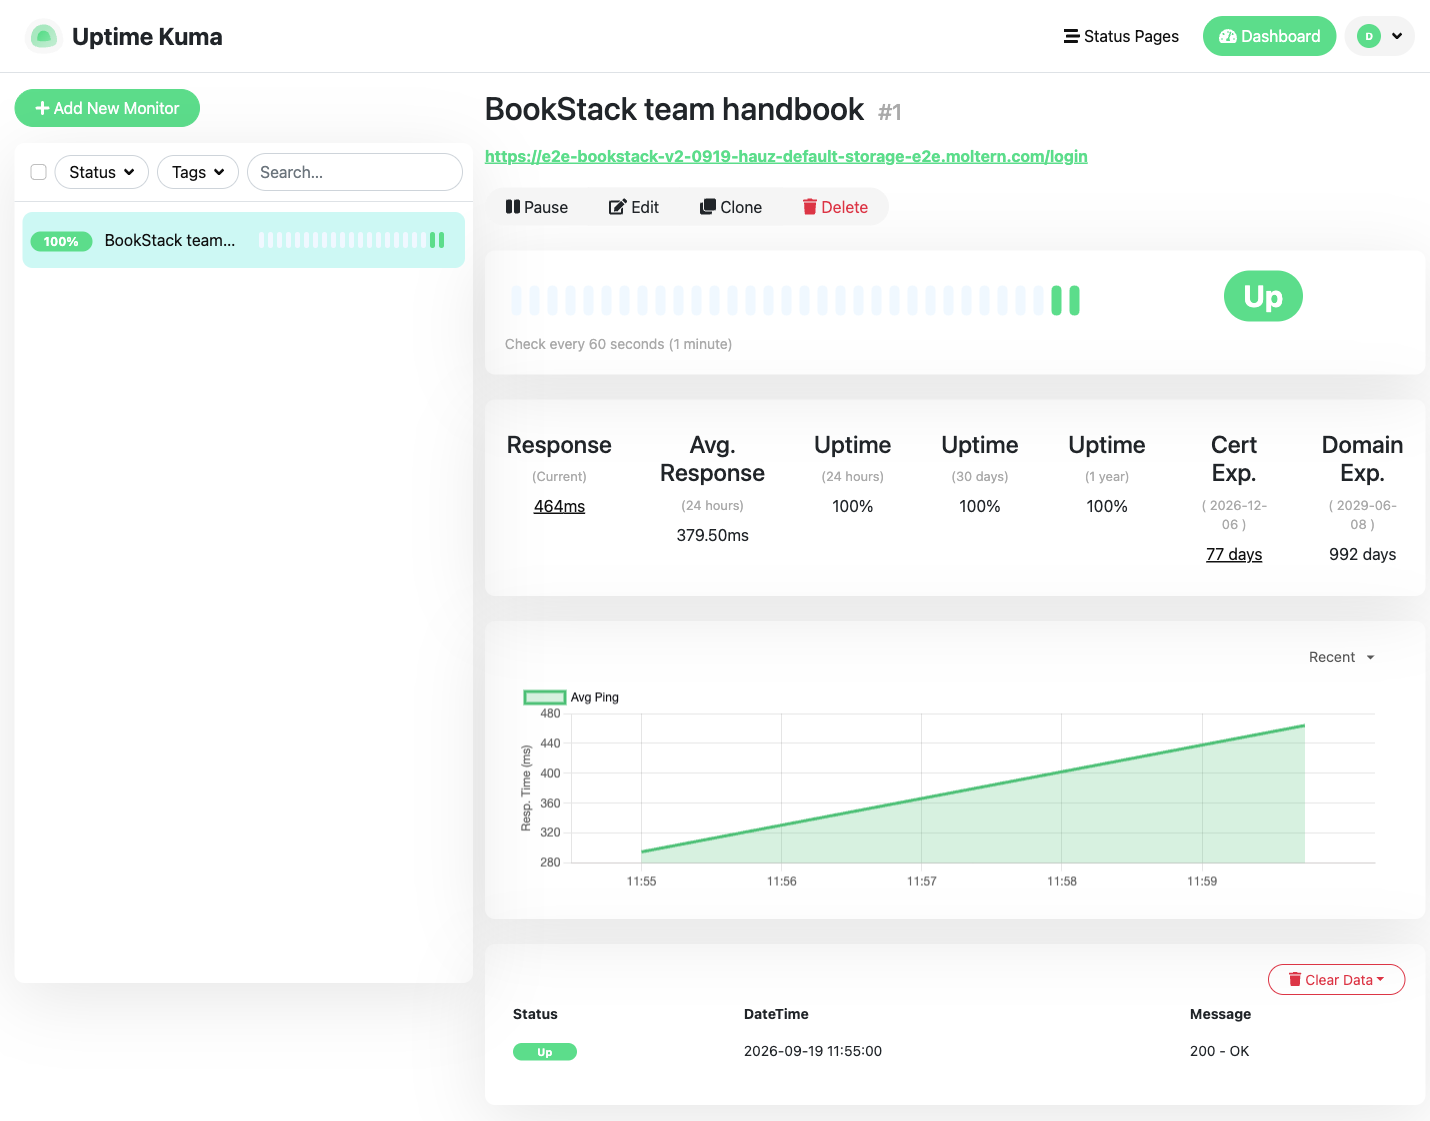Image resolution: width=1430 pixels, height=1121 pixels.
Task: Click the Uptime Kuma title text
Action: pos(147,37)
